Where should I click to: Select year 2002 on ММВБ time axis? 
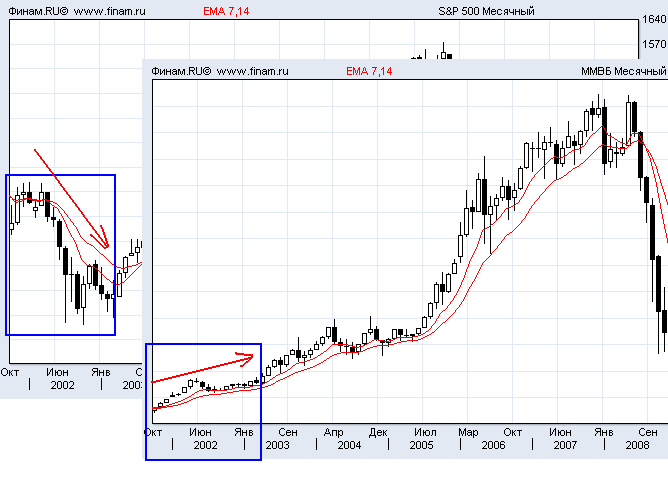(205, 445)
